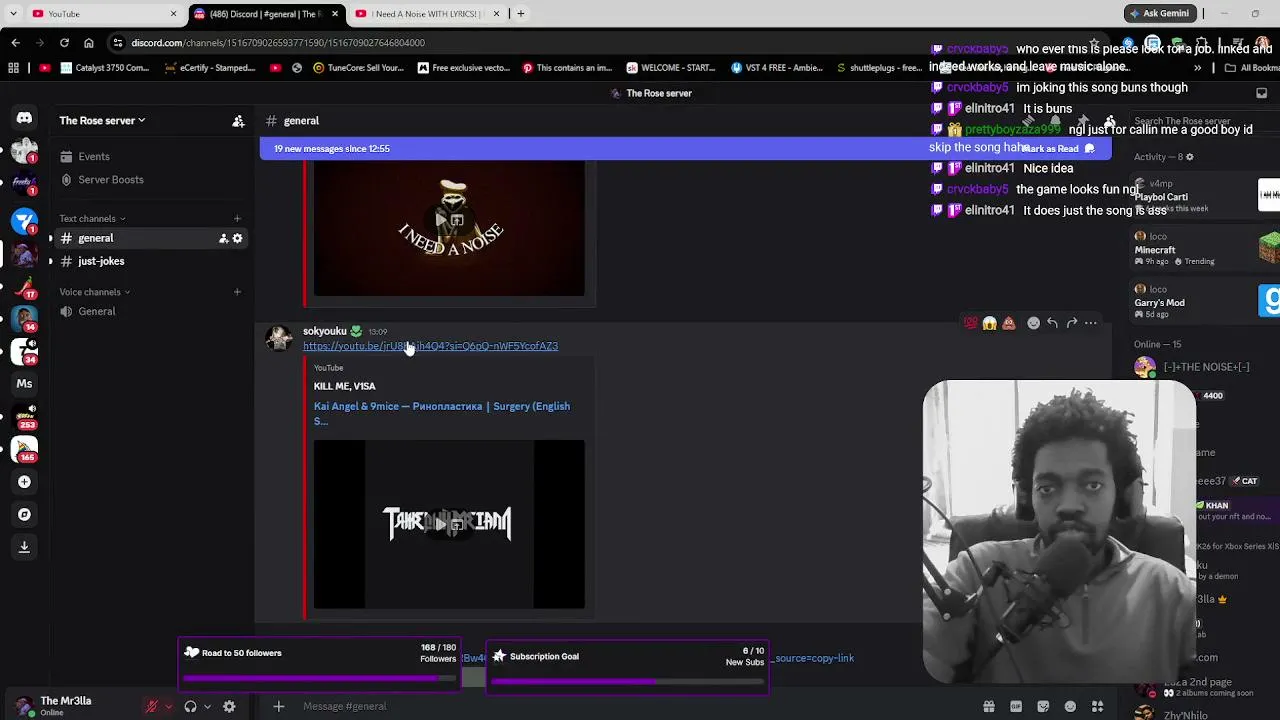Click Download Apps icon in server rail
Screen dimensions: 1280x720
point(24,547)
